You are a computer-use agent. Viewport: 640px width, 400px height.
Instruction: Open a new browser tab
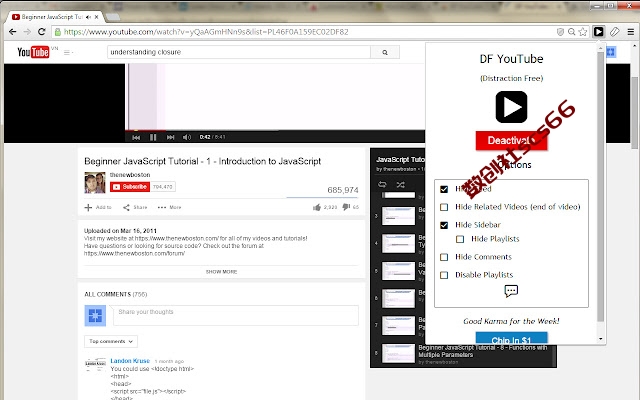pos(113,17)
